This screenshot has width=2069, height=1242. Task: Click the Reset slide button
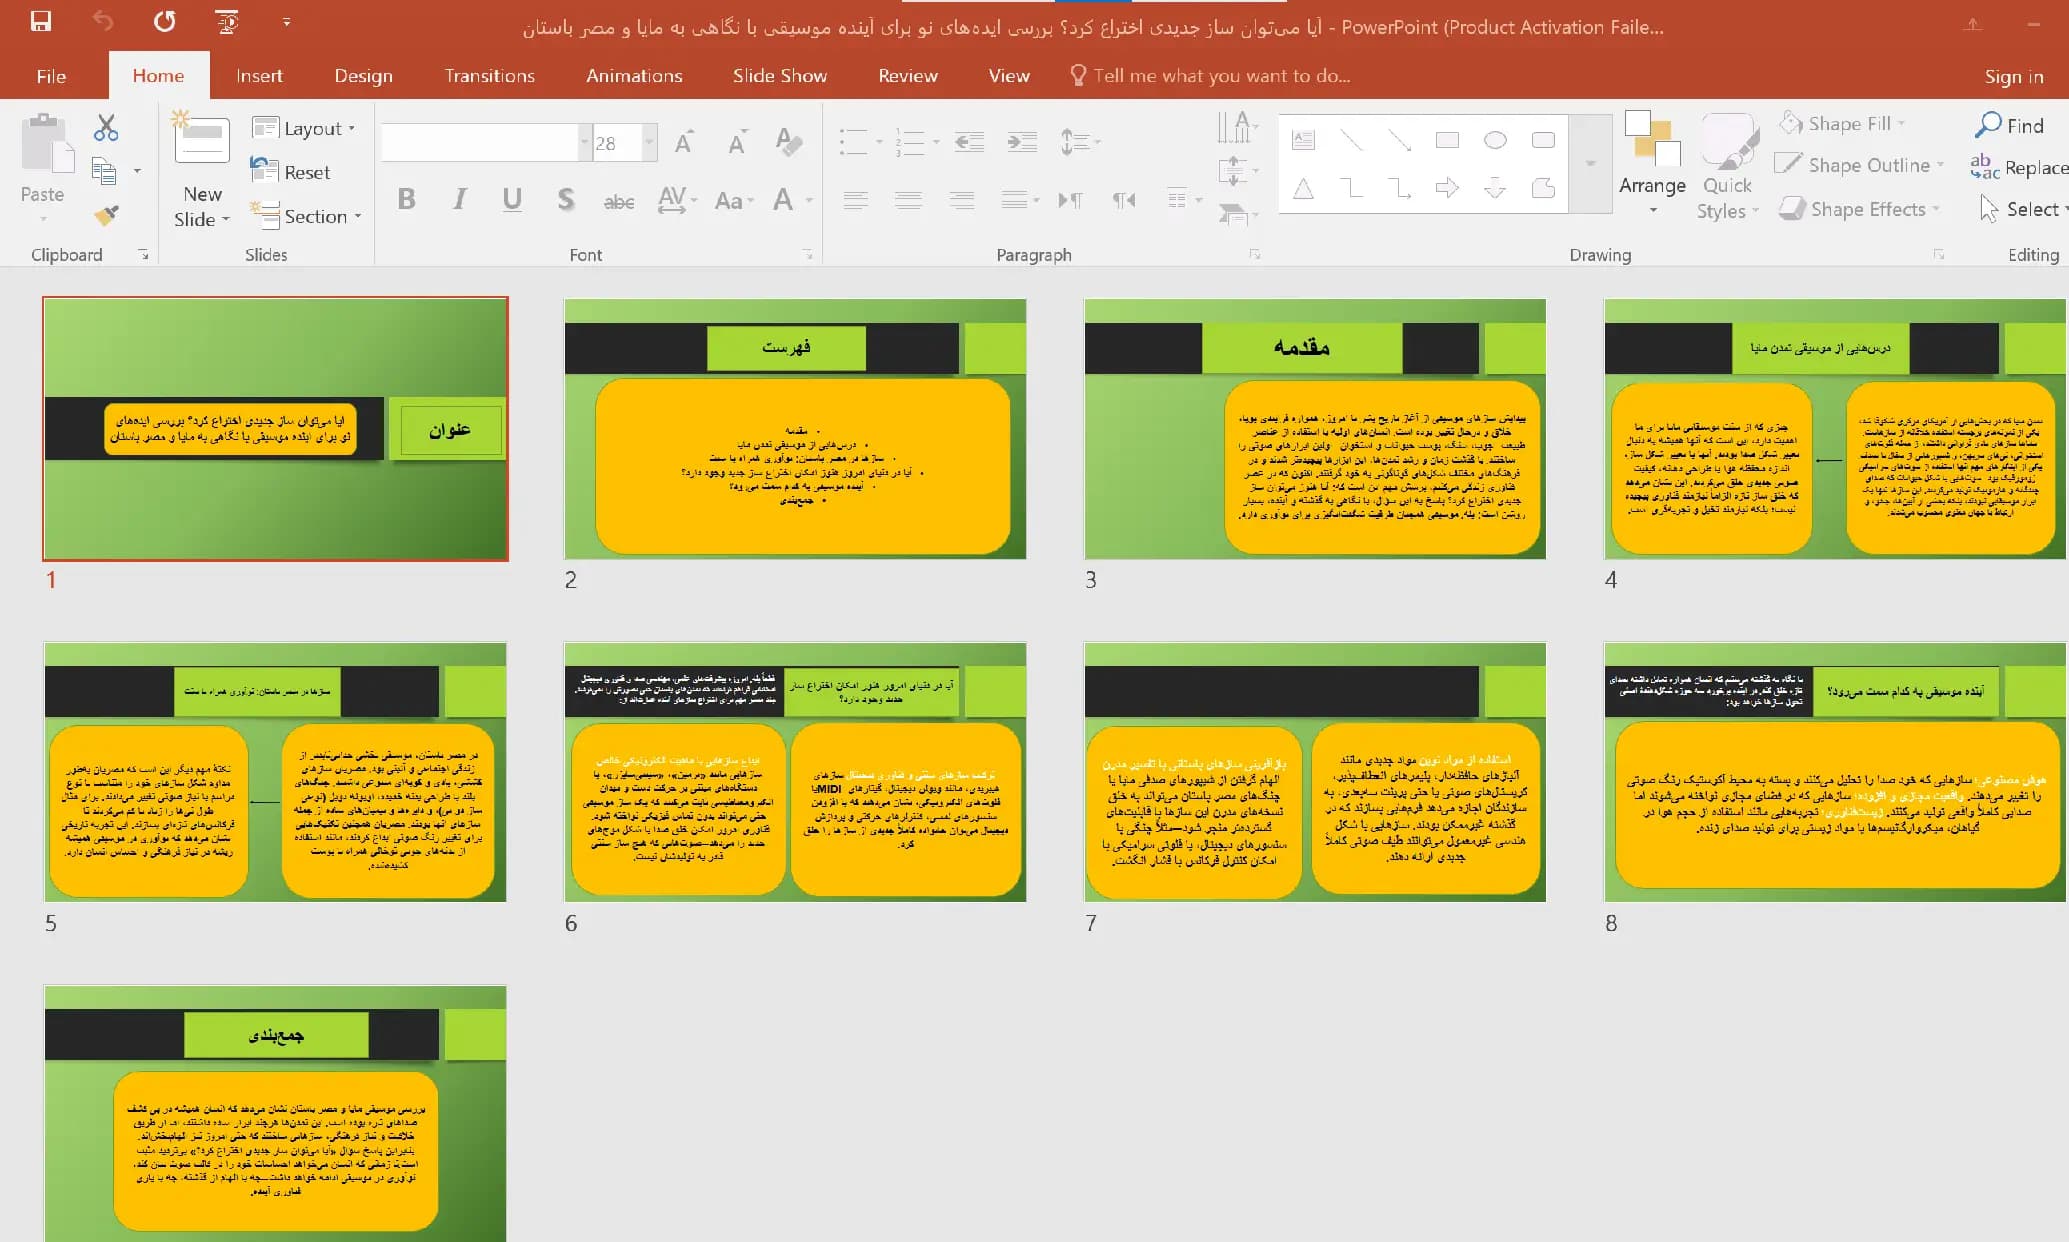290,172
